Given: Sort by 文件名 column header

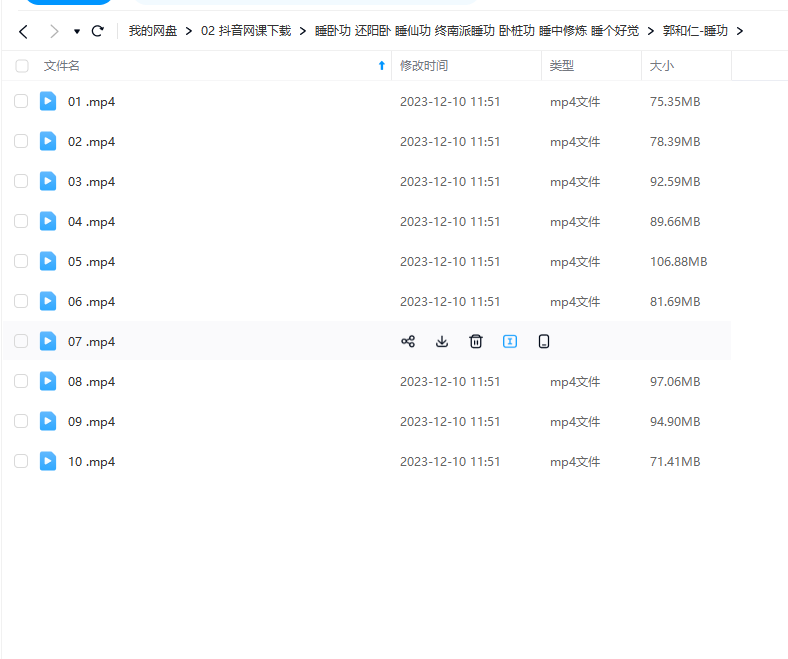Looking at the screenshot, I should [x=61, y=66].
